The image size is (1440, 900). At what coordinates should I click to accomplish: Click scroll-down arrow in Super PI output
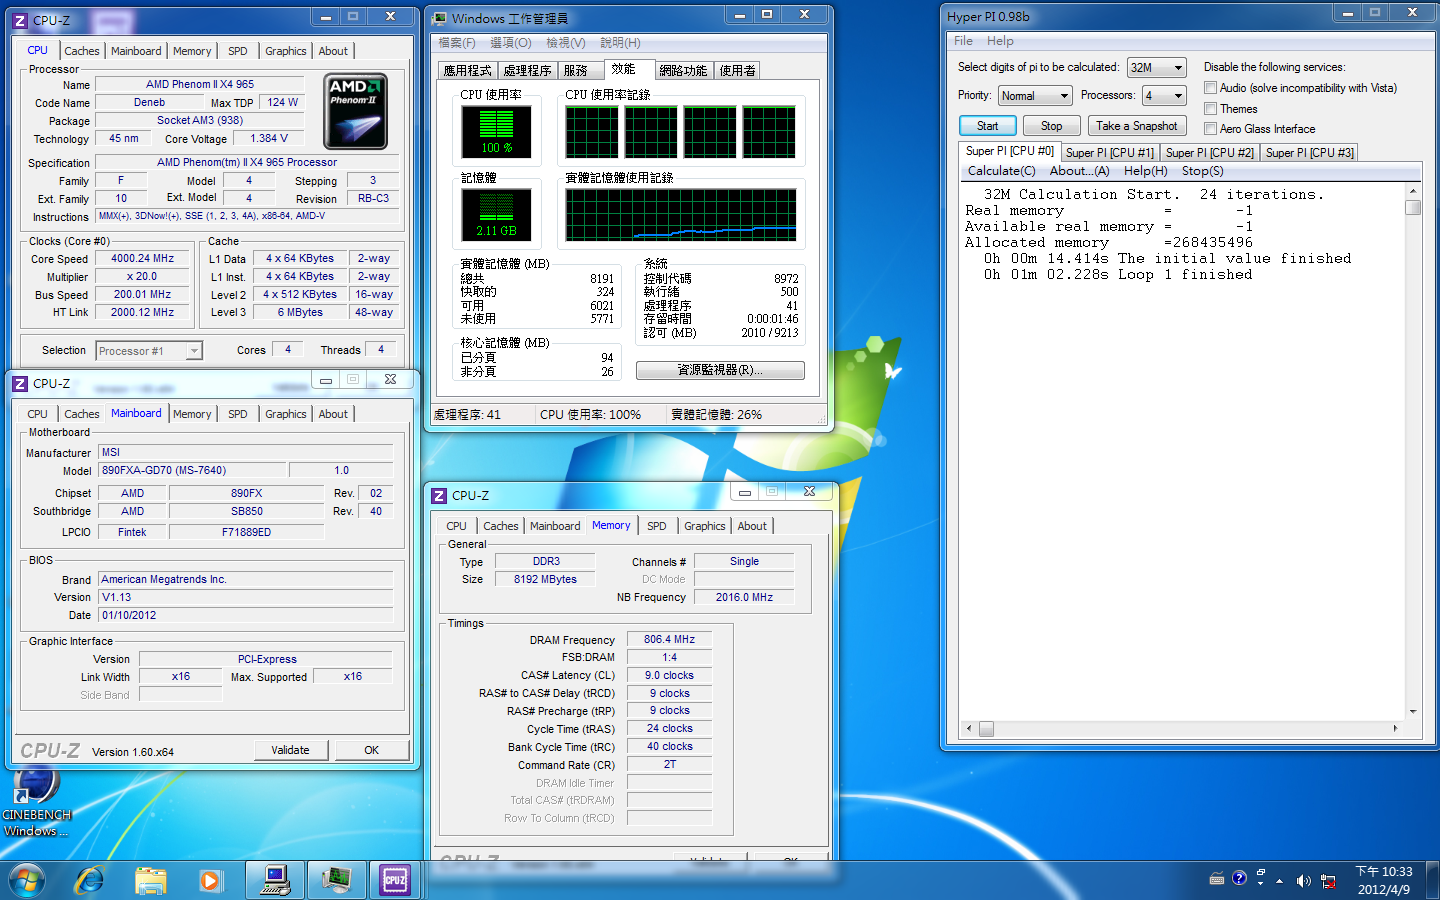(1413, 712)
